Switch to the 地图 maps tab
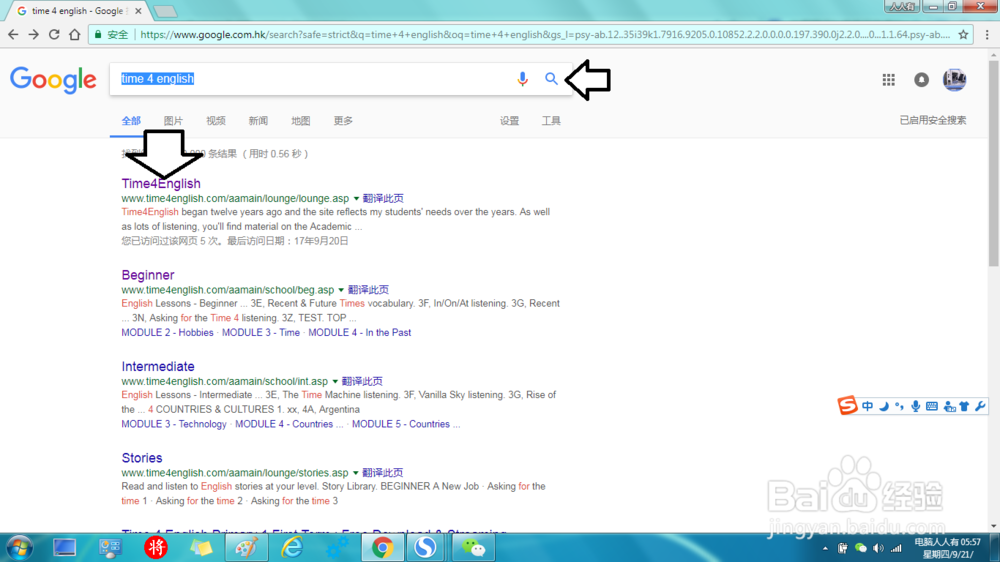The width and height of the screenshot is (1000, 562). click(x=300, y=121)
